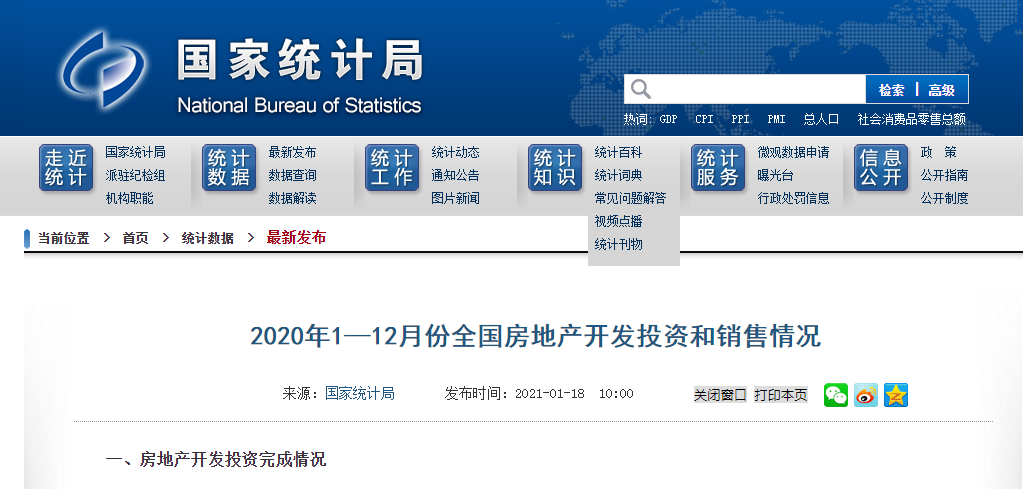Select hot word 总人口
The image size is (1023, 489).
click(x=821, y=119)
